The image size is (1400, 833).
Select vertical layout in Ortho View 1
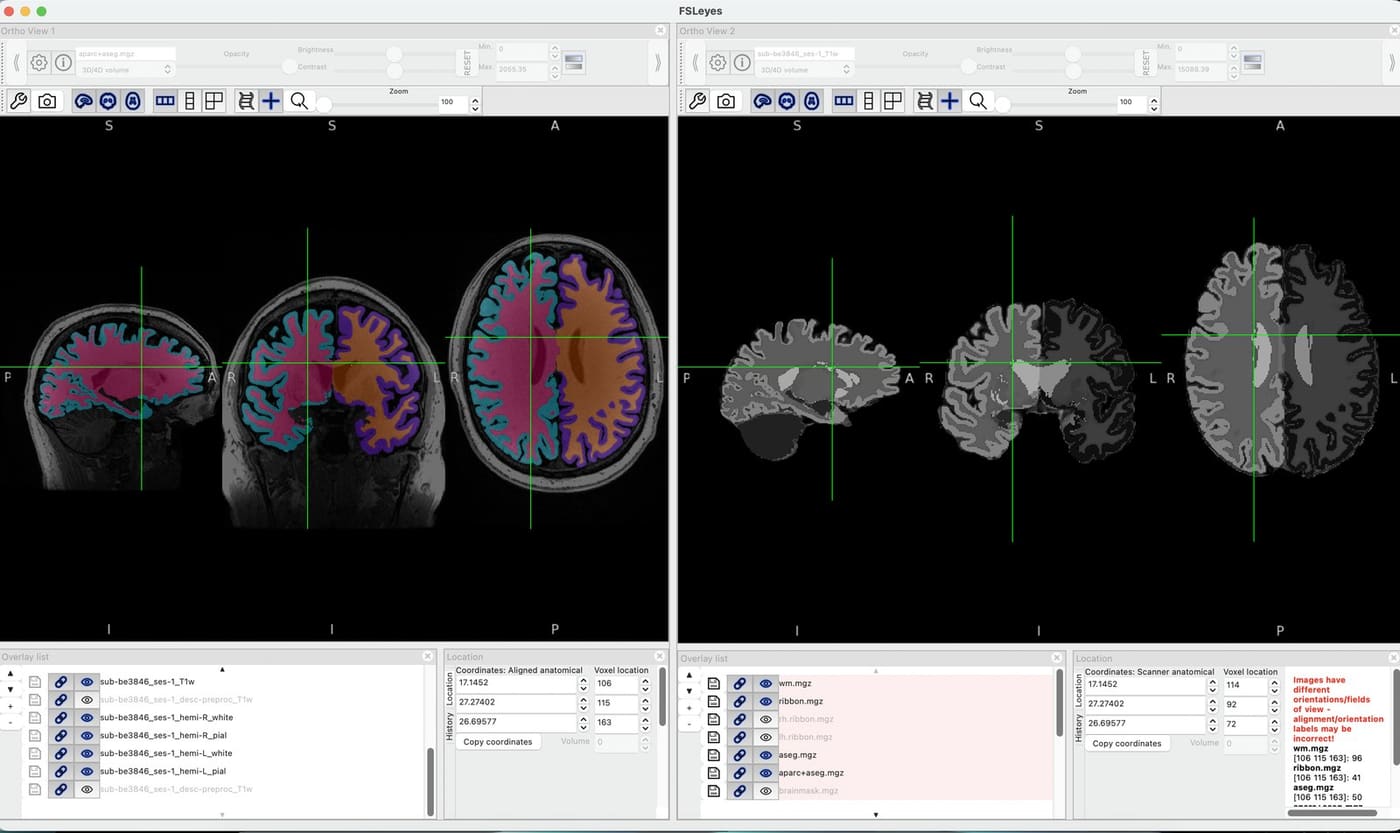(x=189, y=101)
